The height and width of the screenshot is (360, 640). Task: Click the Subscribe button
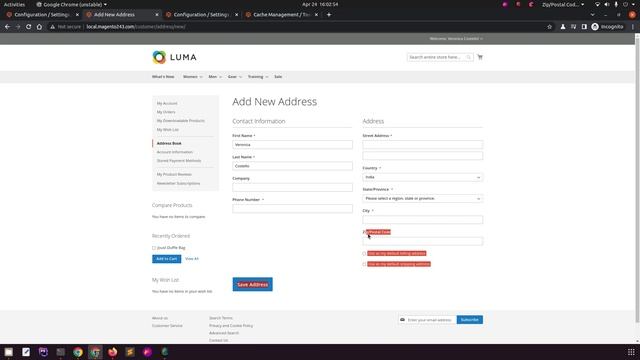click(470, 320)
